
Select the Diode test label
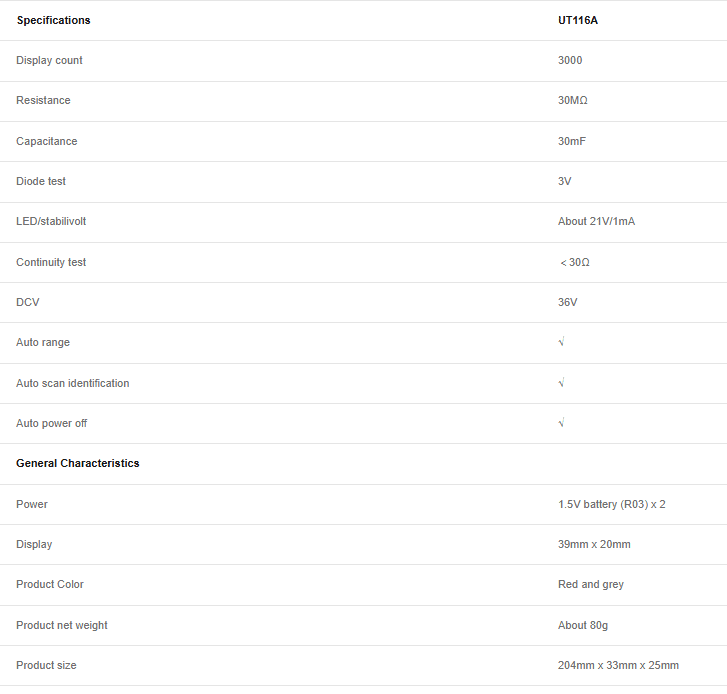tap(41, 182)
